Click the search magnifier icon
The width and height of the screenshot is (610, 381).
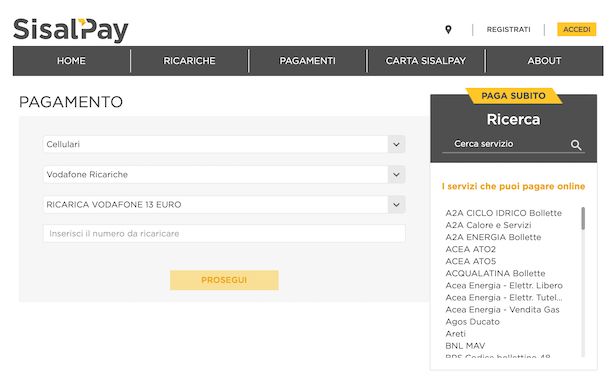[x=576, y=145]
